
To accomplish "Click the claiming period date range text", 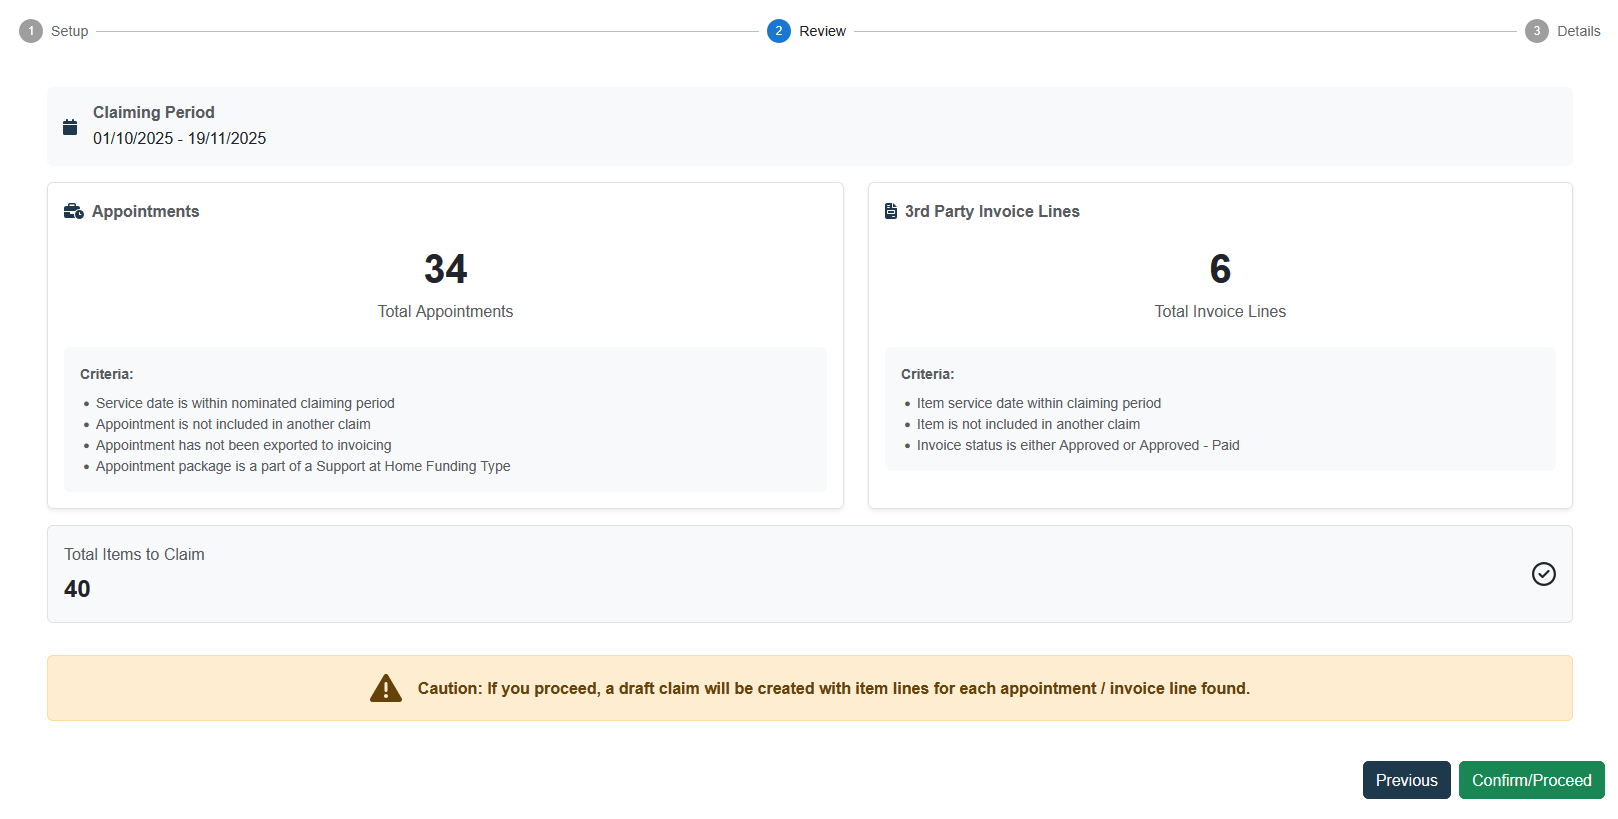I will tap(180, 139).
